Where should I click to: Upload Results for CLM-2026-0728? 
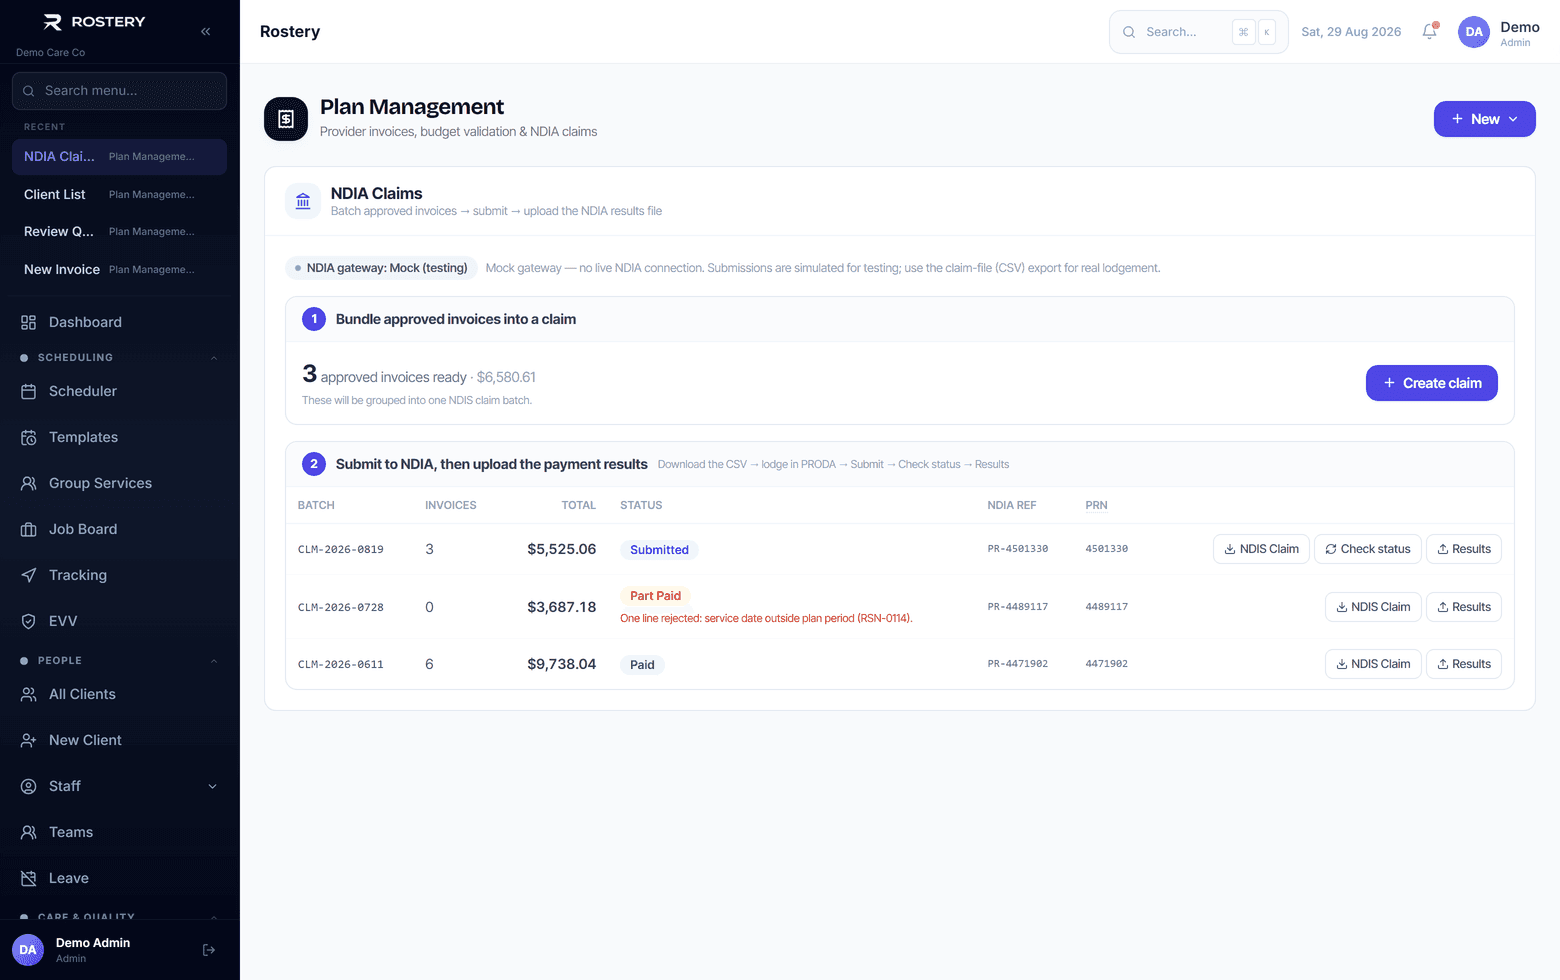1464,607
